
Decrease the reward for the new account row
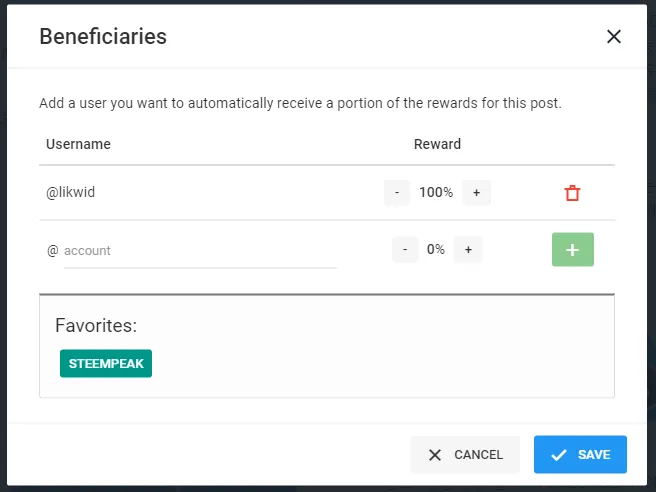[x=405, y=250]
